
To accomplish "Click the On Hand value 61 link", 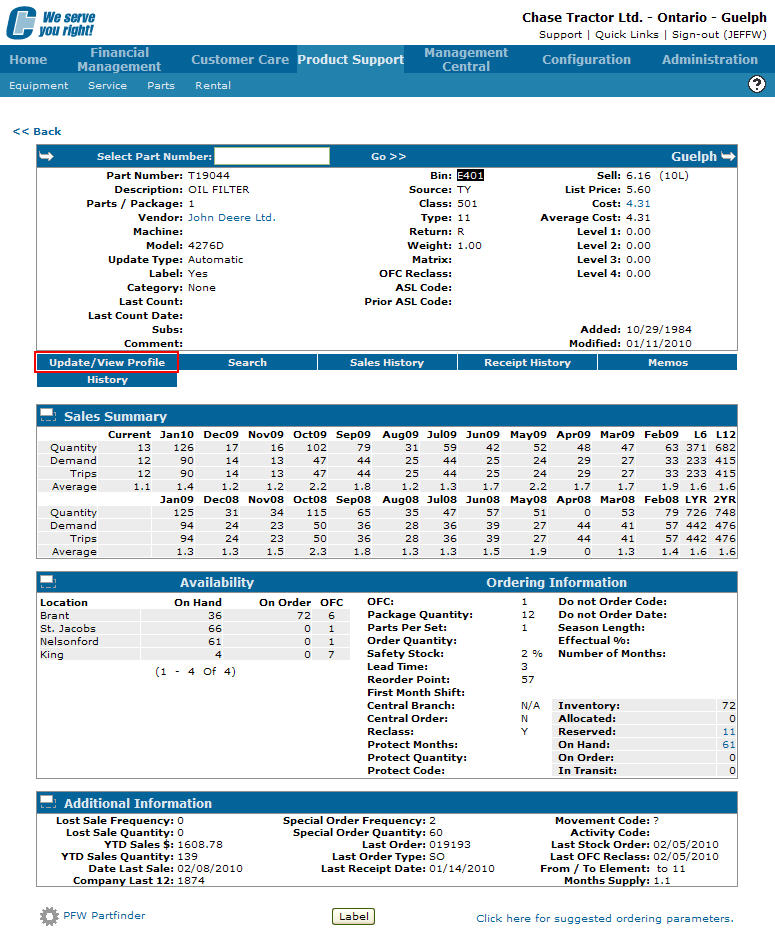I will pos(729,745).
